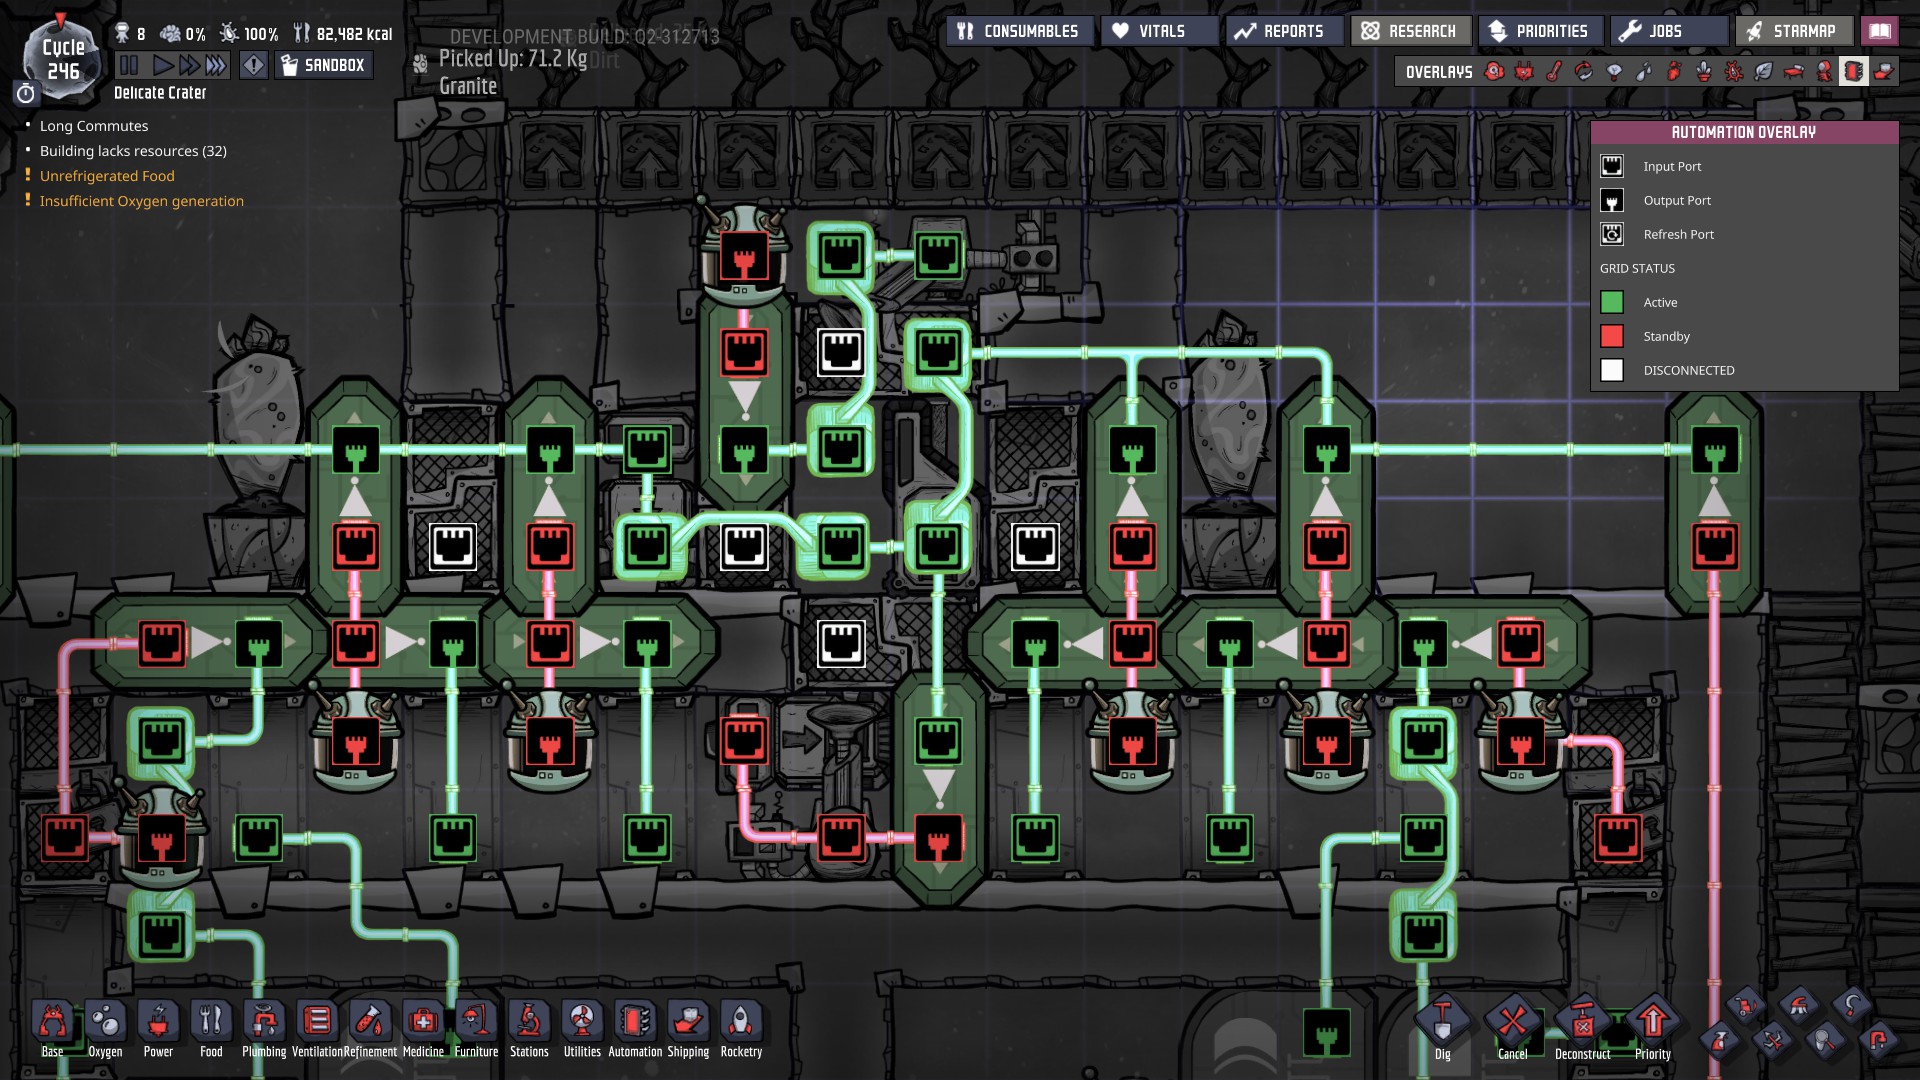Click the white Disconnected legend swatch

tap(1612, 370)
